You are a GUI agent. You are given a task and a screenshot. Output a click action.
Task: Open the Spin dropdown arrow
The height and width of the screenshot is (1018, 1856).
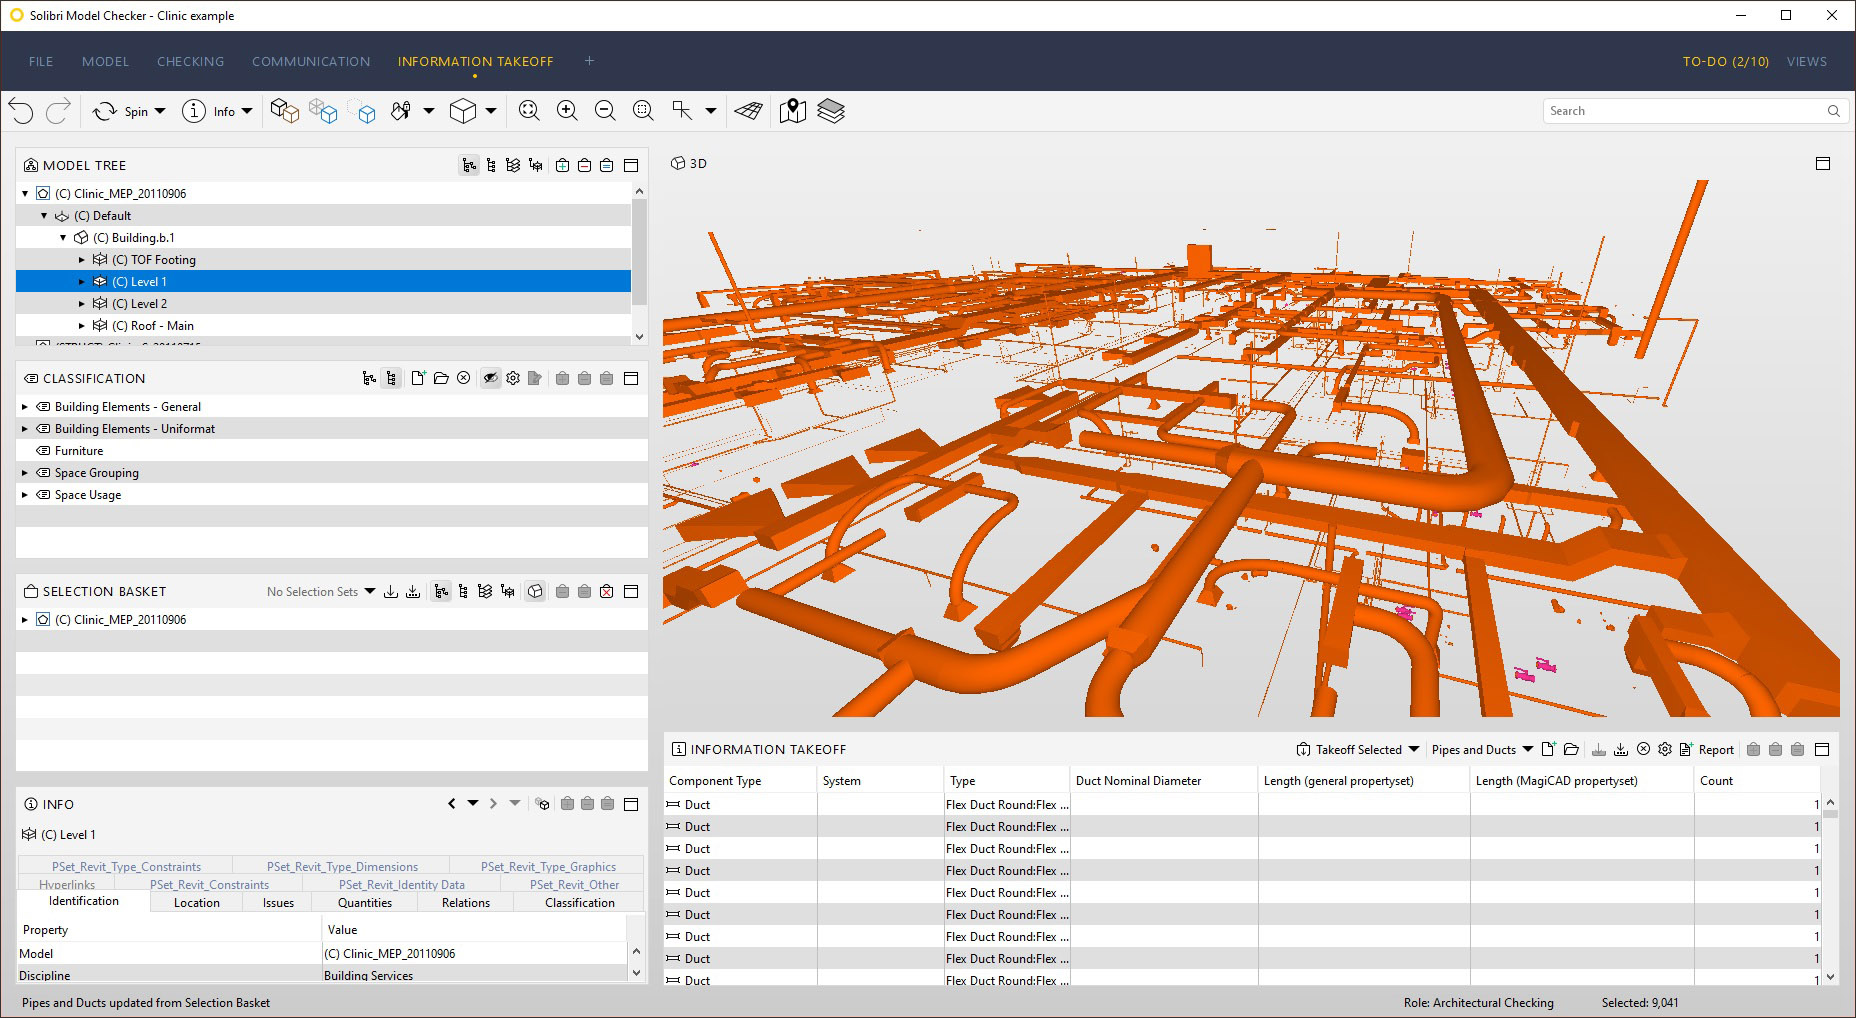pyautogui.click(x=160, y=111)
